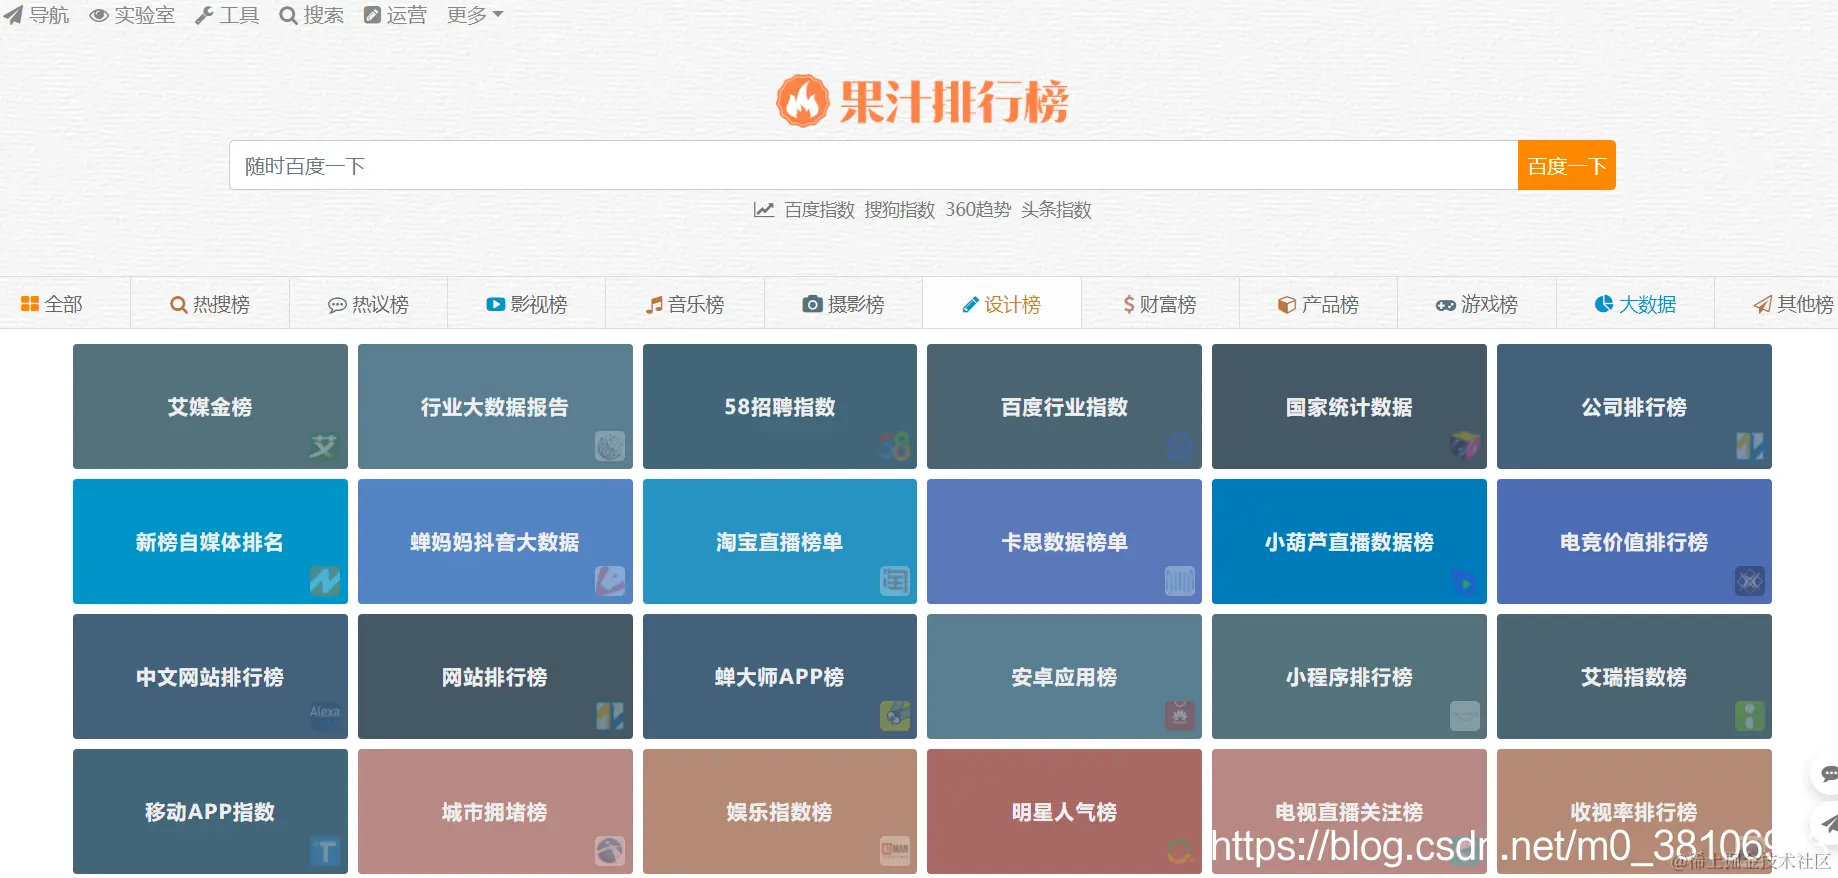Open the 实验室 menu item

click(132, 15)
